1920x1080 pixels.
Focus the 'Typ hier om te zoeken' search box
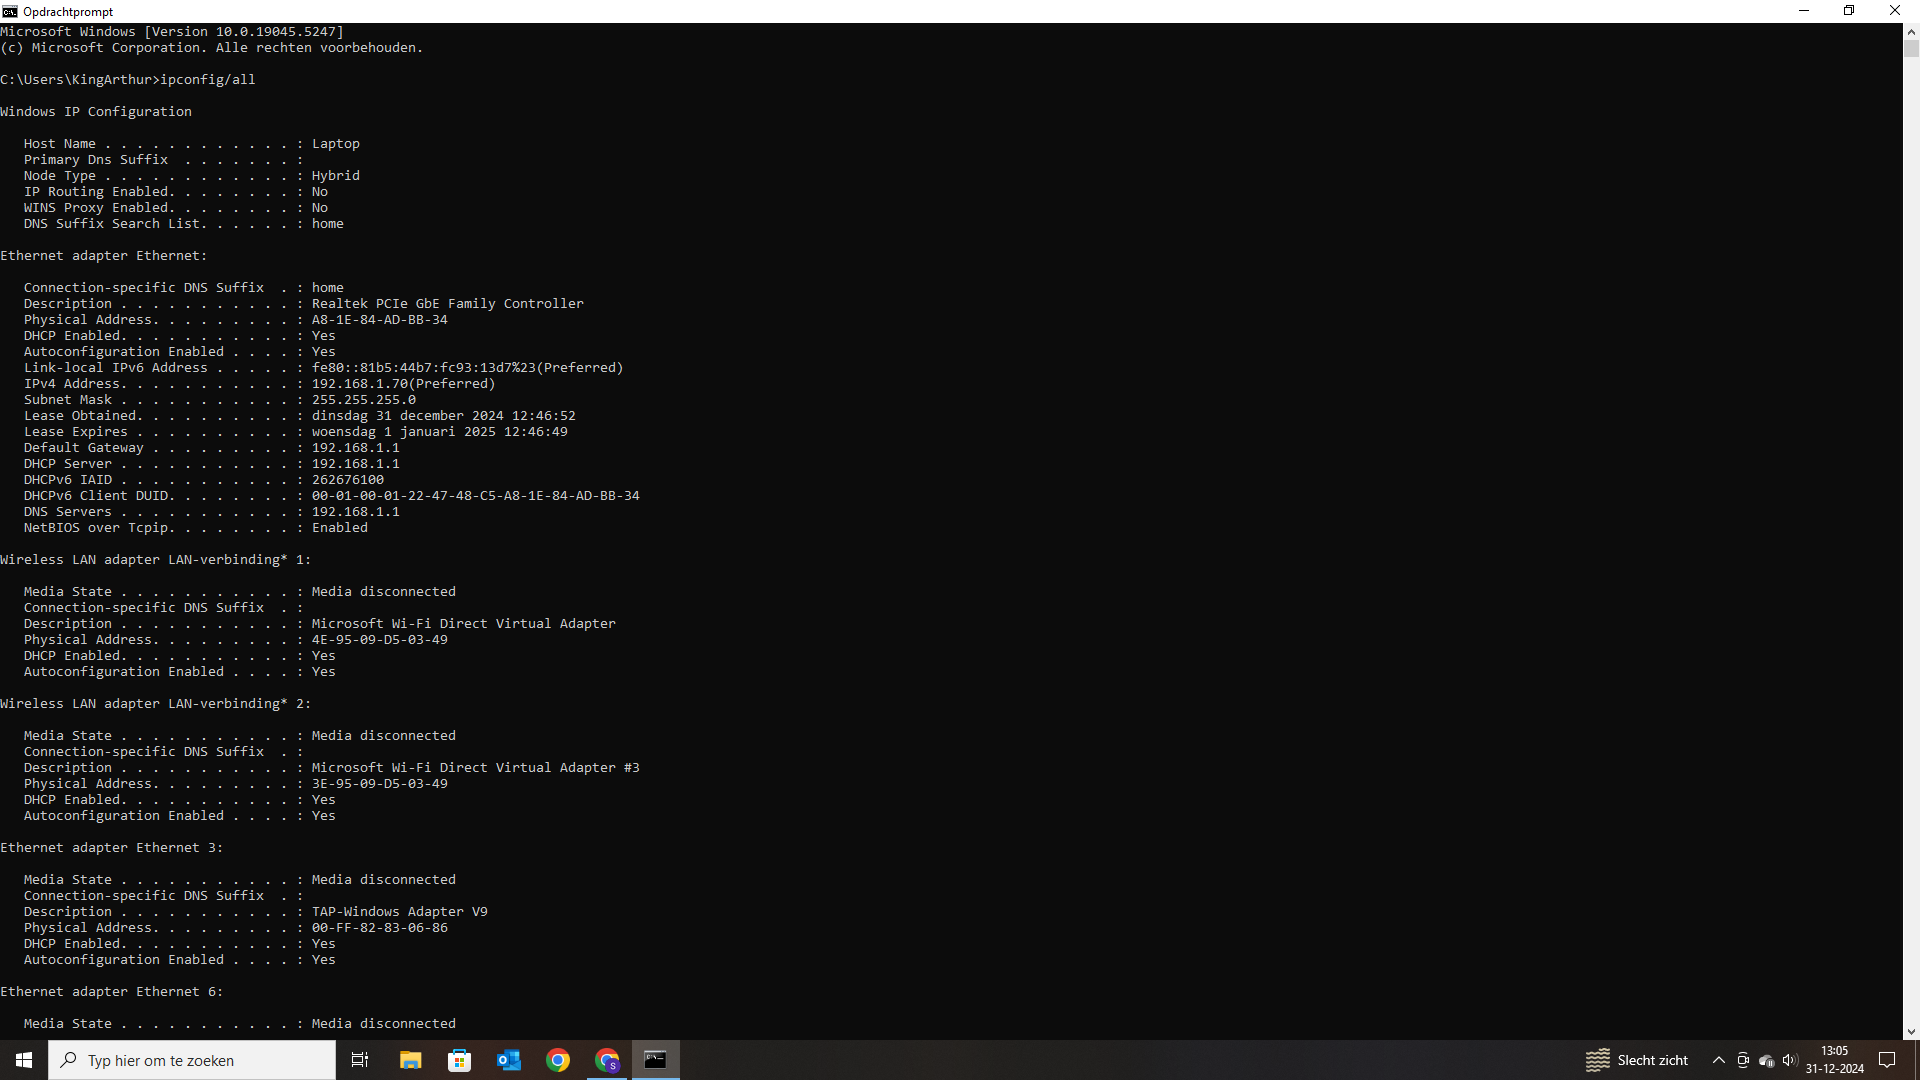coord(192,1060)
